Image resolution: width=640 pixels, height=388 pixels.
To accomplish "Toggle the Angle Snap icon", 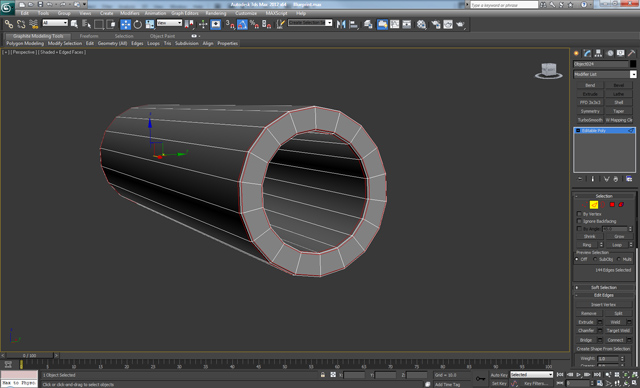I will pos(242,24).
